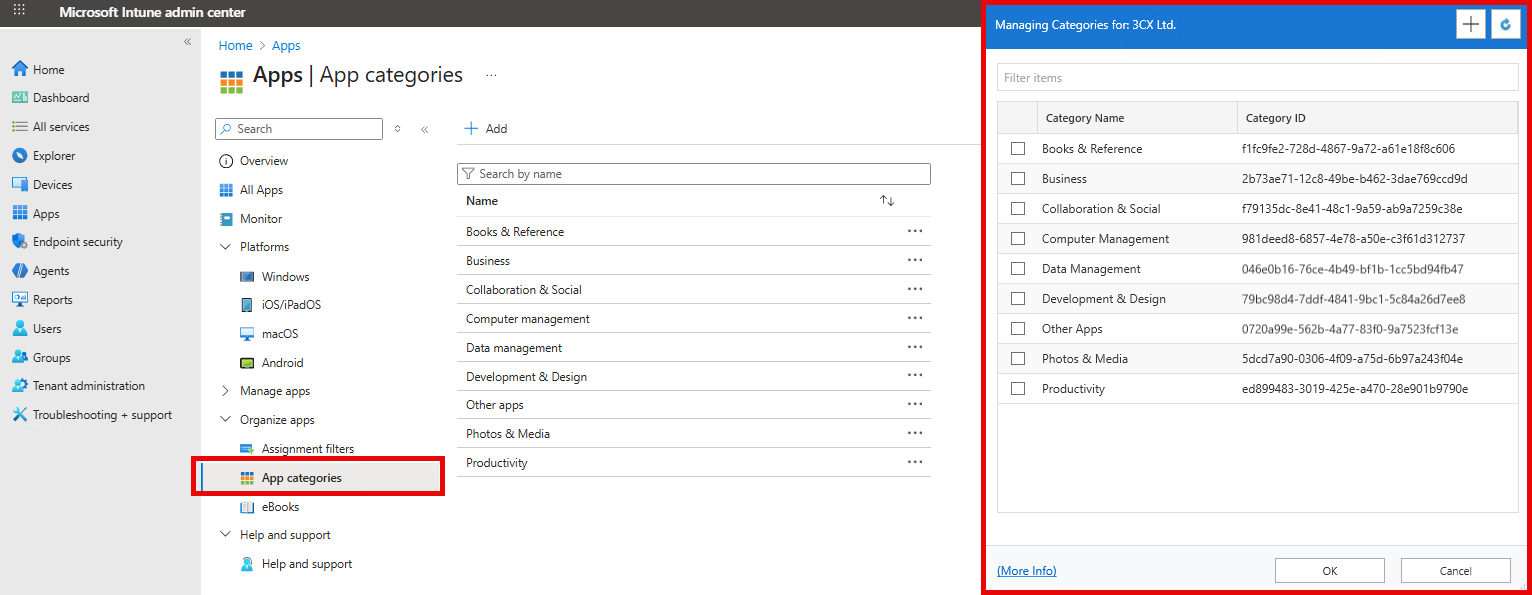Viewport: 1532px width, 595px height.
Task: Check the Business category checkbox
Action: pyautogui.click(x=1018, y=178)
